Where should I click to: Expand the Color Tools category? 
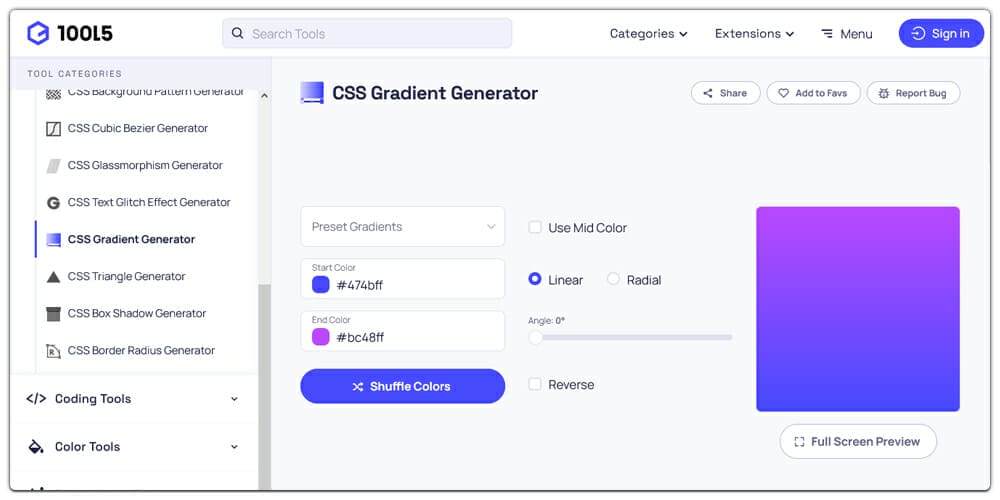133,446
